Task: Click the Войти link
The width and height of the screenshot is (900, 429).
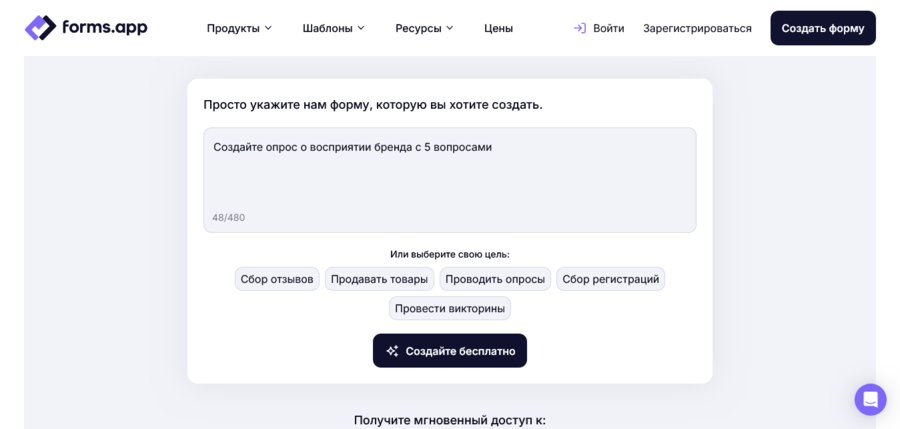Action: coord(608,28)
